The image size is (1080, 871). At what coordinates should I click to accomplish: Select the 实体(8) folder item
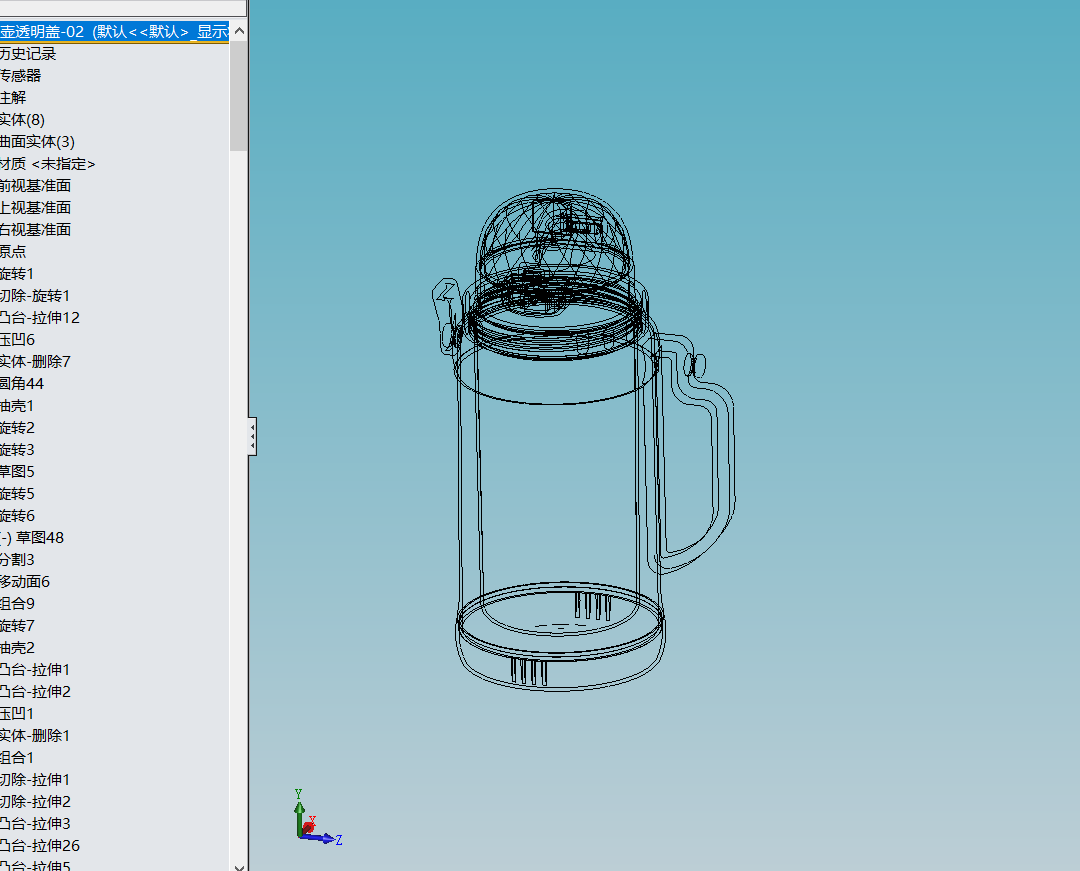point(22,120)
